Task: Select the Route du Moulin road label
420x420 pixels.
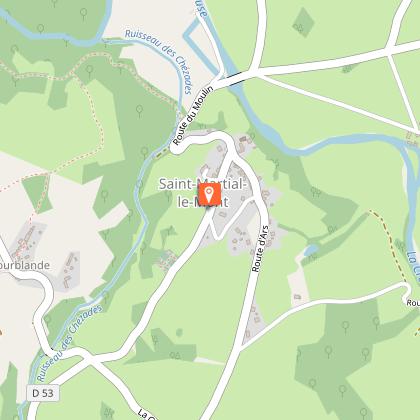Action: (193, 116)
